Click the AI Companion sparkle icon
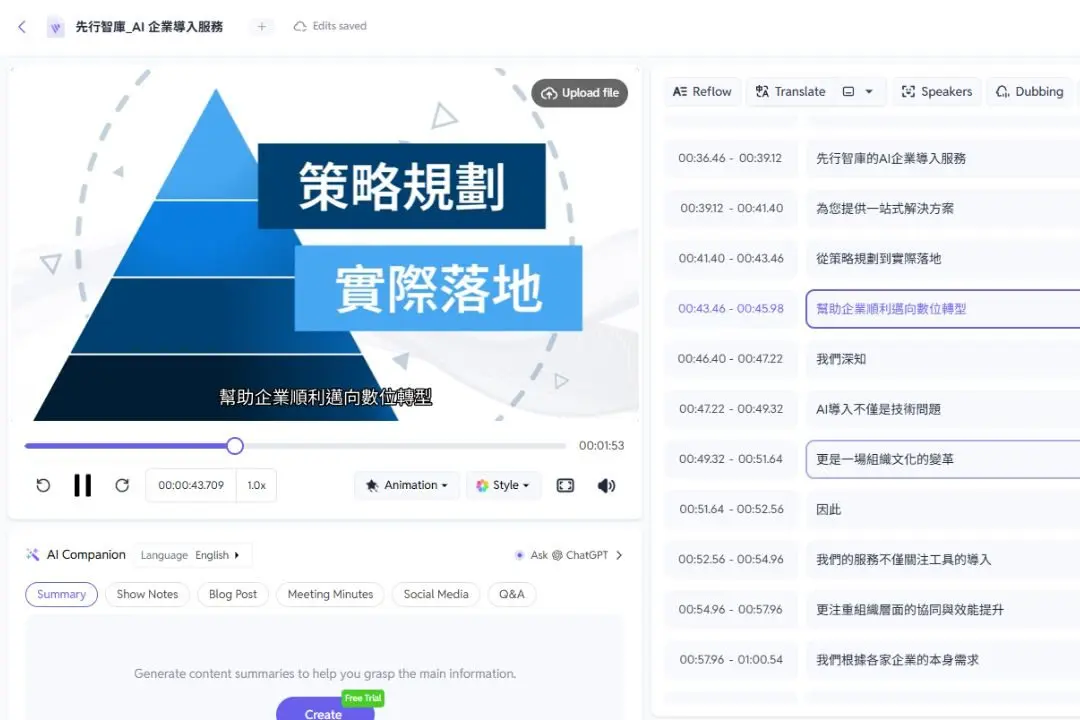 (x=32, y=555)
